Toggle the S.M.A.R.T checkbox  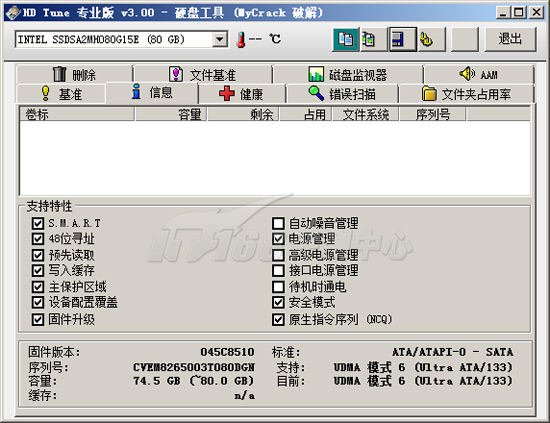point(38,223)
